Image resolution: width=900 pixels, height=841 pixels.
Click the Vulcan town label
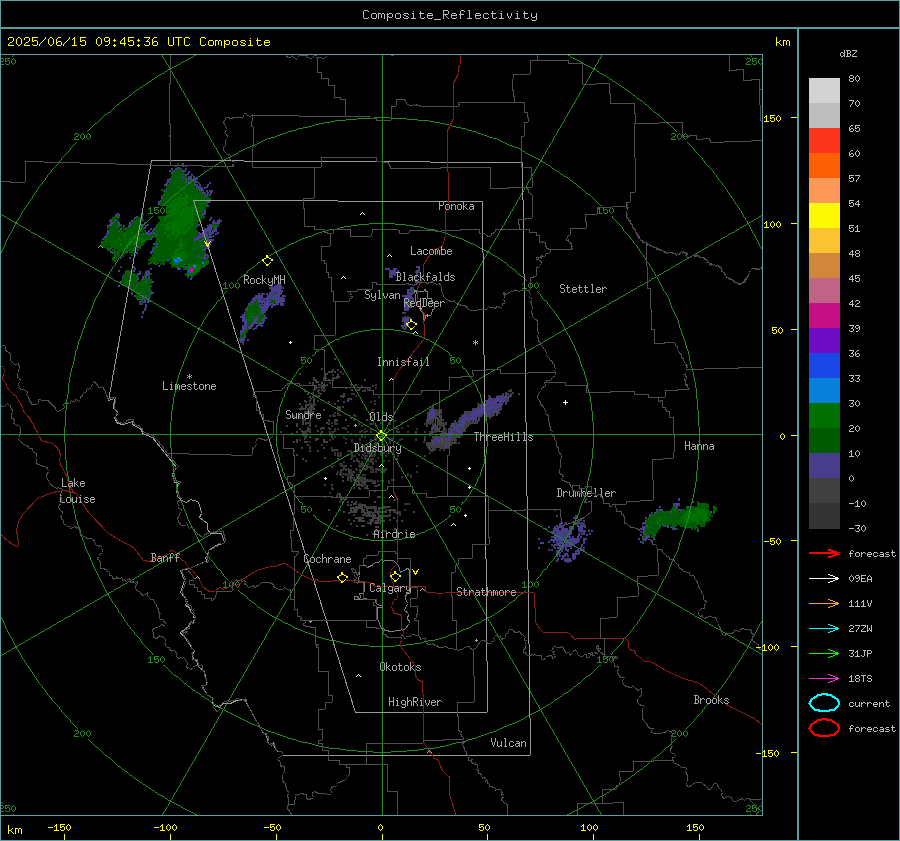[x=508, y=743]
